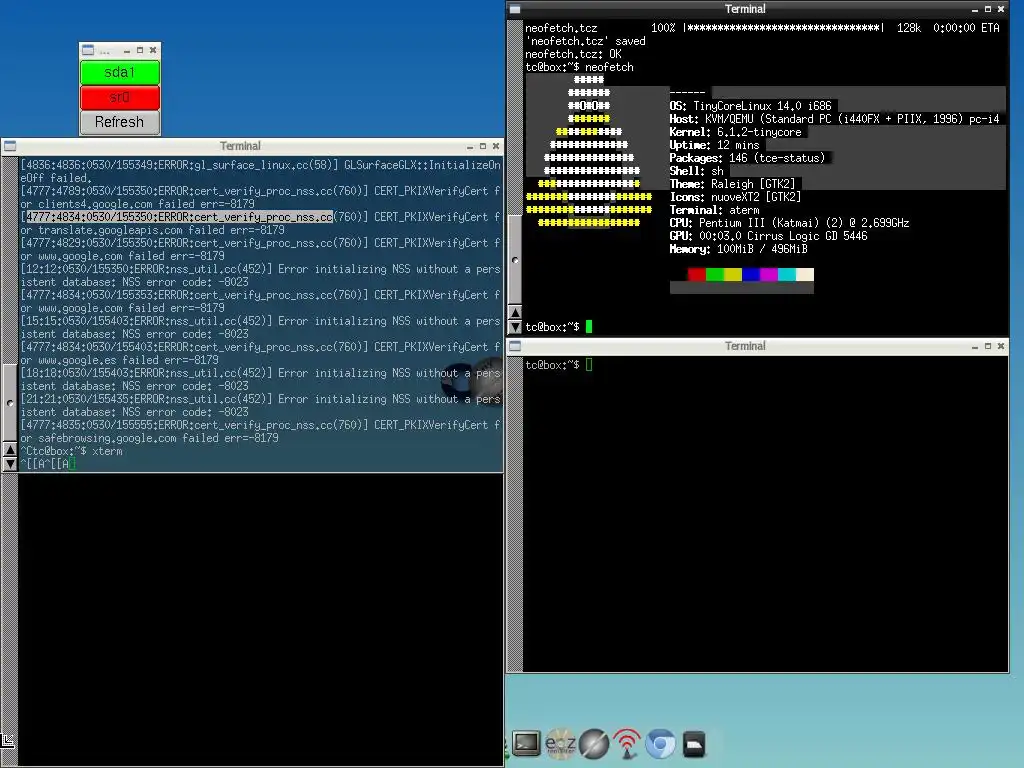This screenshot has height=768, width=1024.
Task: Click the Refresh button in mount tool
Action: coord(120,122)
